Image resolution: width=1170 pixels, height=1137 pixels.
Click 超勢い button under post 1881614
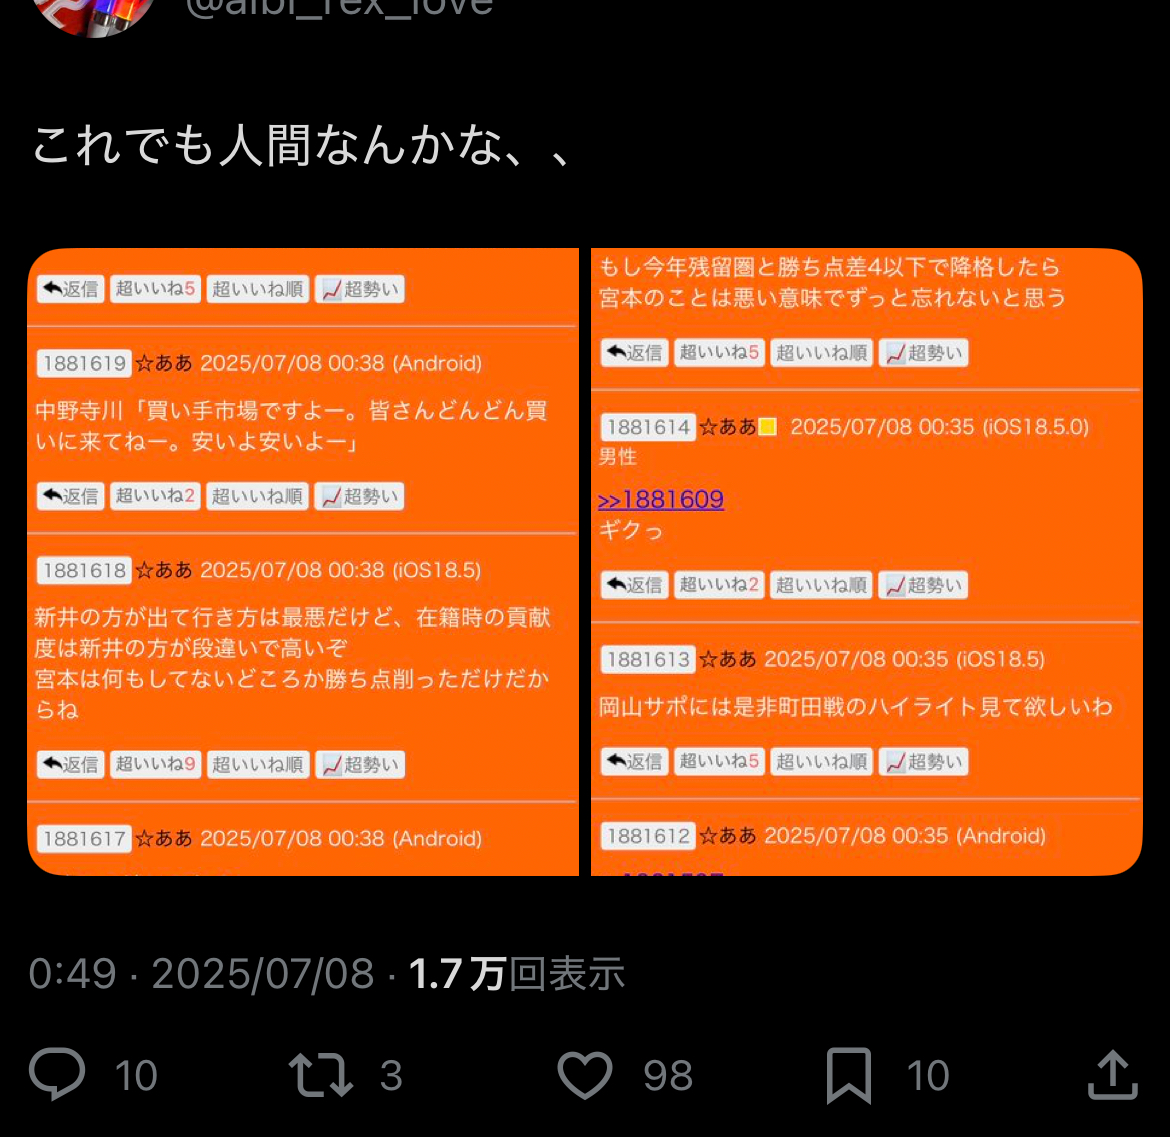tap(923, 585)
